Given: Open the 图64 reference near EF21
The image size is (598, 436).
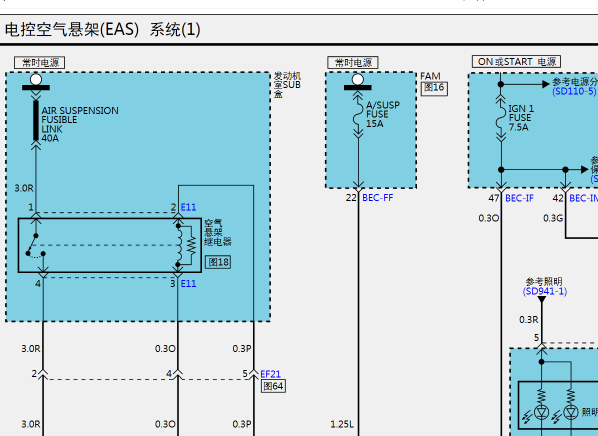Looking at the screenshot, I should tap(273, 386).
